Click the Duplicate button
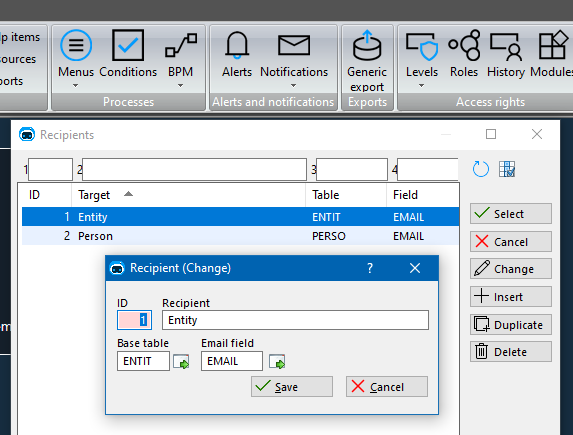This screenshot has width=573, height=435. click(511, 325)
